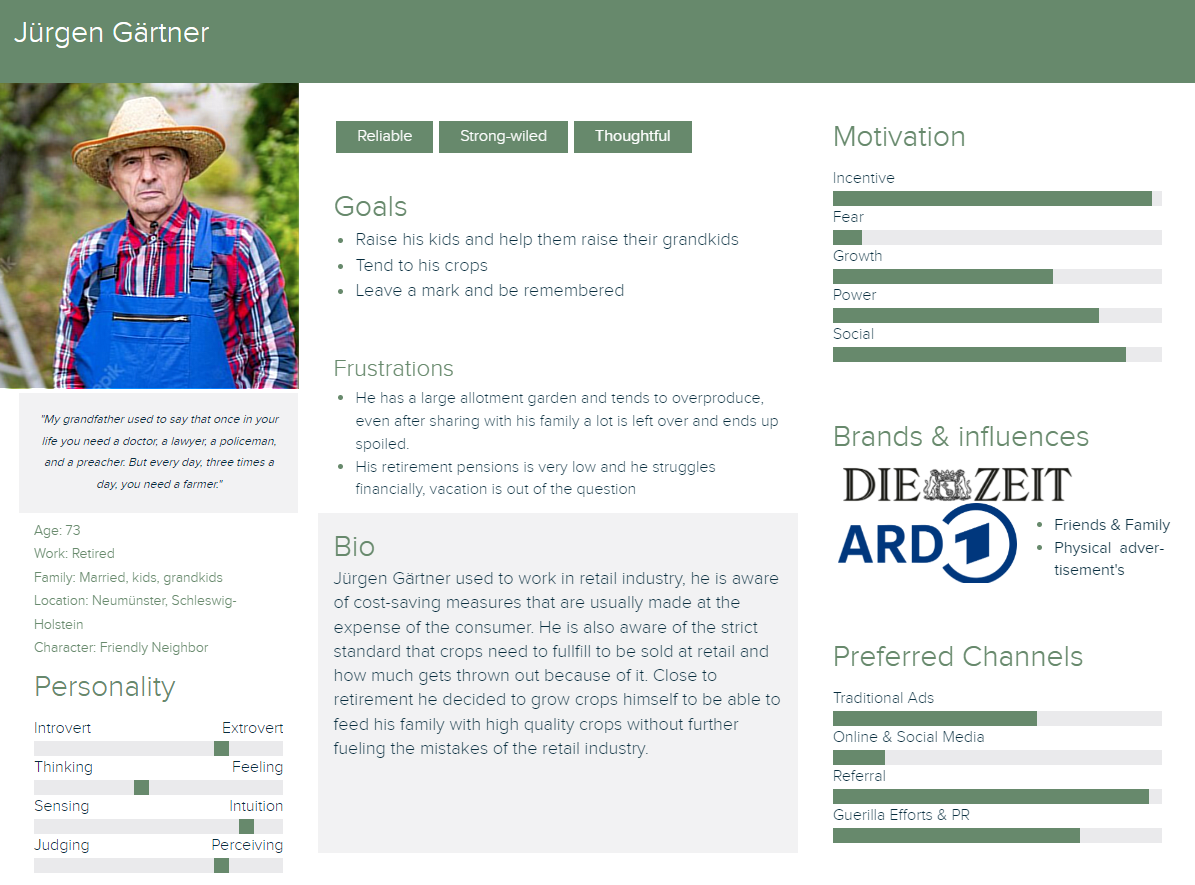
Task: Click the 'Feeling' label
Action: (257, 767)
